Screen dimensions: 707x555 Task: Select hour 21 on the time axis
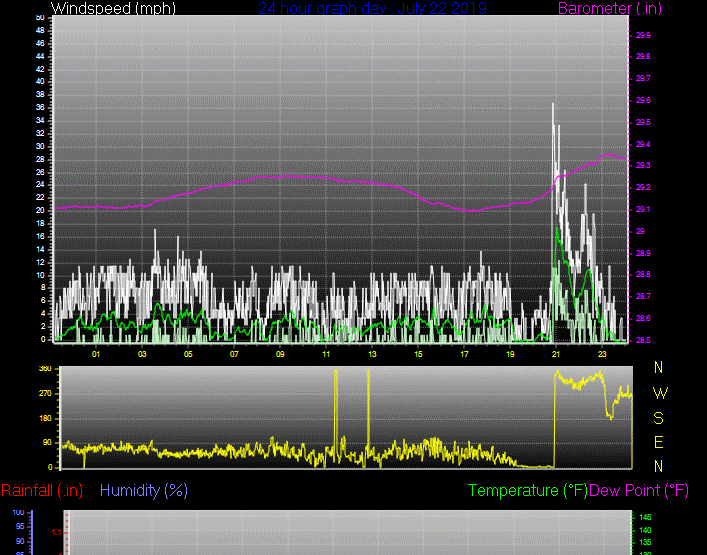point(556,354)
